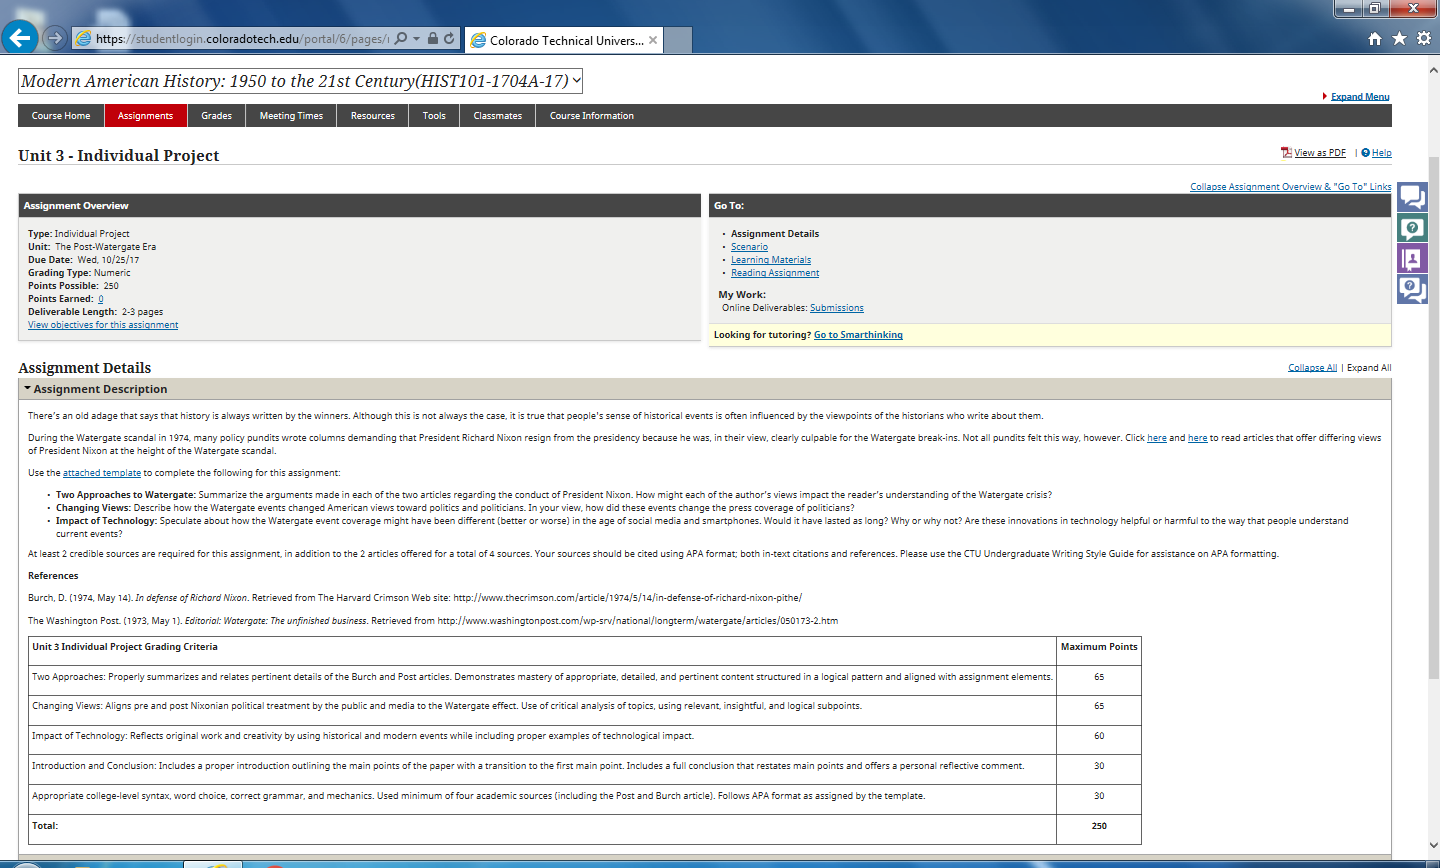
Task: Open the Assignments menu tab
Action: click(145, 116)
